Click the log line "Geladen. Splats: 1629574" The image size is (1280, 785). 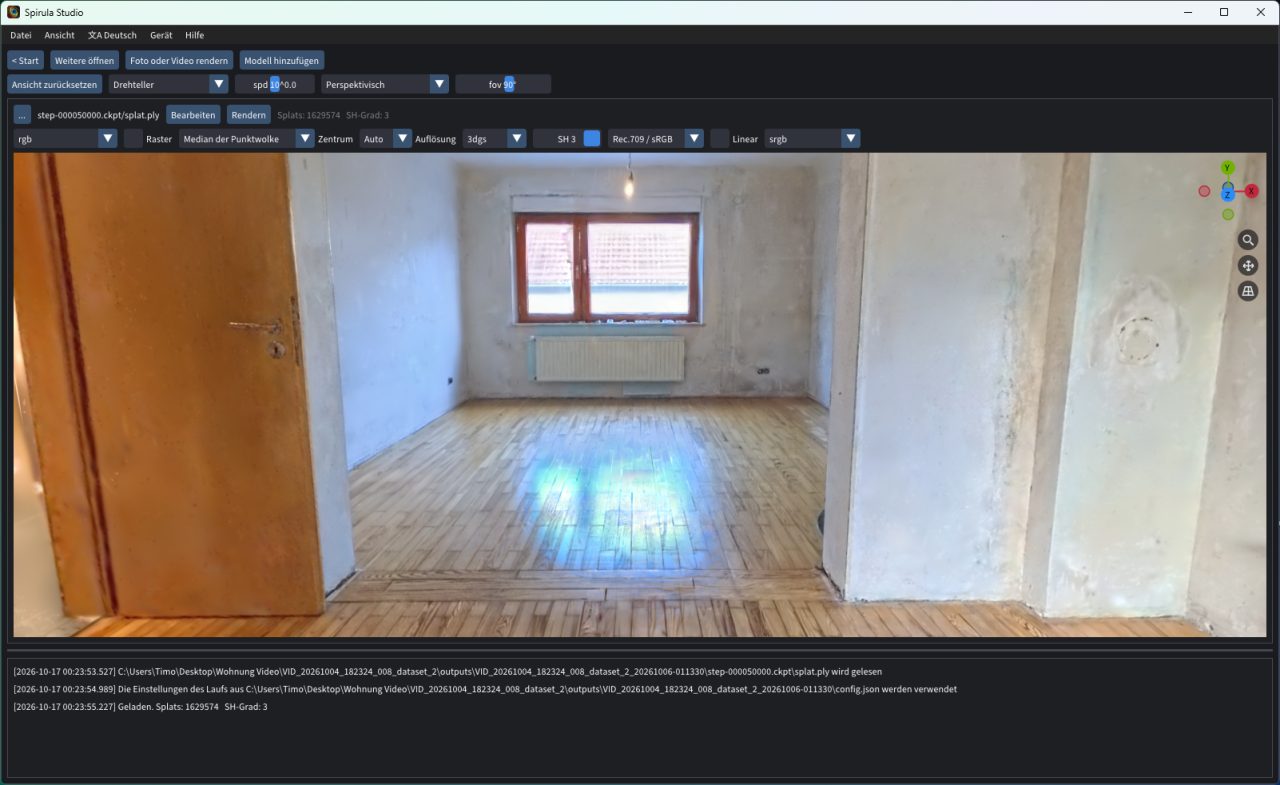140,707
